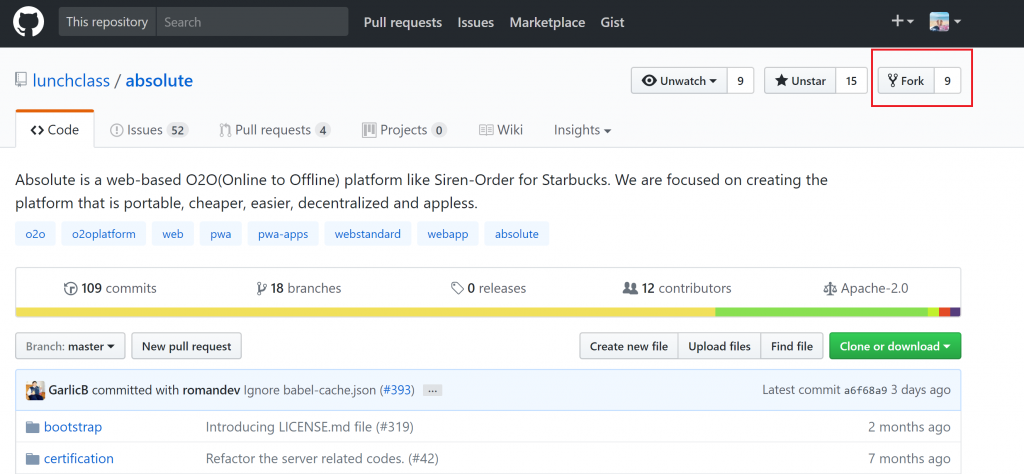The height and width of the screenshot is (474, 1024).
Task: Open Gist in top navigation
Action: [613, 22]
